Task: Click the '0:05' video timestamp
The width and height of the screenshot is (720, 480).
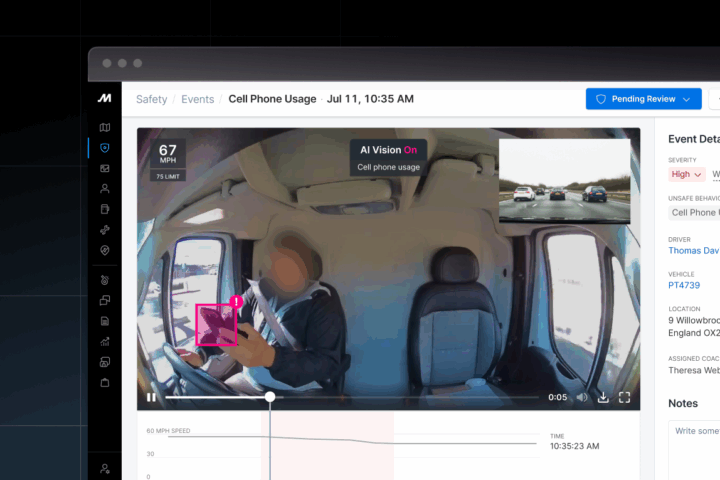Action: pyautogui.click(x=557, y=397)
